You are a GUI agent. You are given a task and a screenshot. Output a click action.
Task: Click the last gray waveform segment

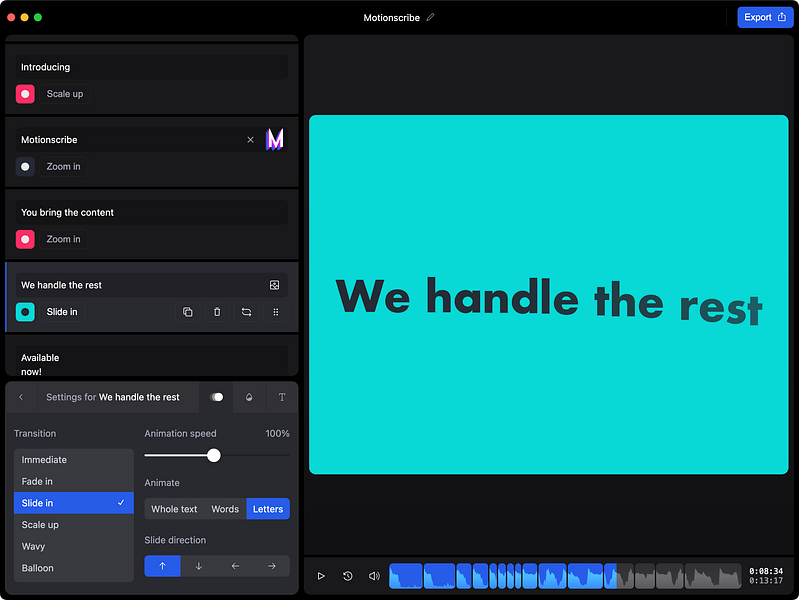coord(713,576)
